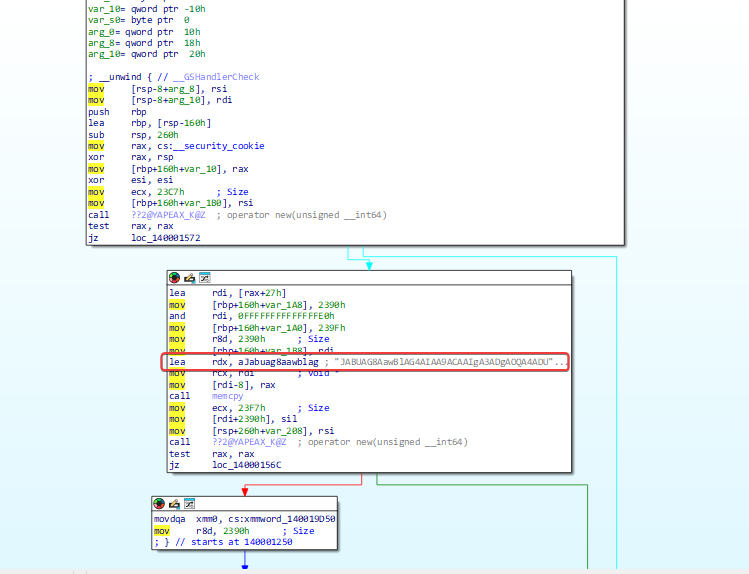Select 'xor rax, rsp' instruction

[131, 157]
